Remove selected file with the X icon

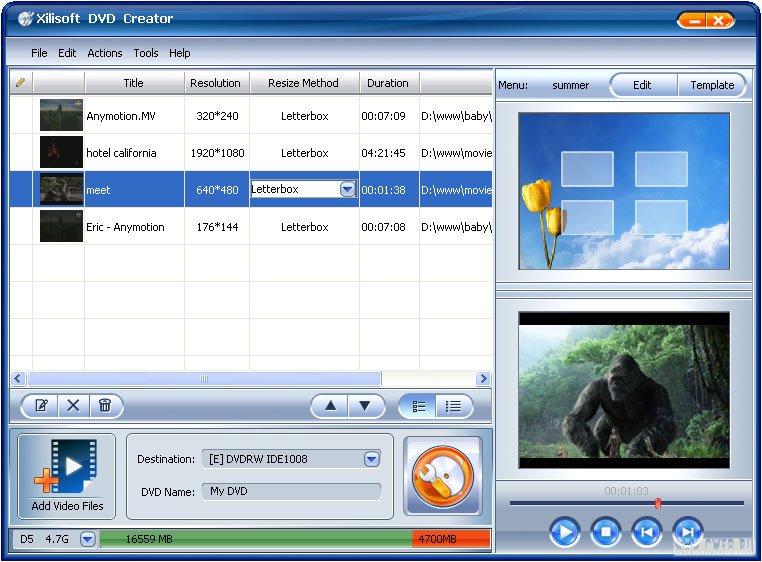(x=73, y=406)
